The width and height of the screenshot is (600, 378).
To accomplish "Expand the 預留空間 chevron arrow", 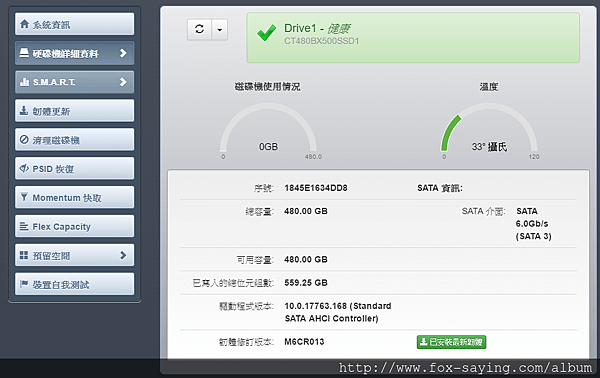I will [x=123, y=255].
